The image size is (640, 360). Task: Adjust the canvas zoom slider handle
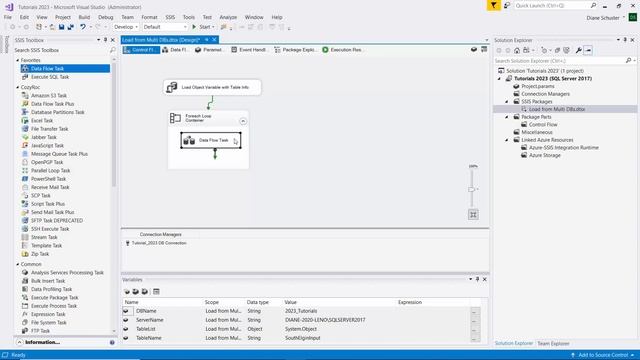click(x=471, y=189)
